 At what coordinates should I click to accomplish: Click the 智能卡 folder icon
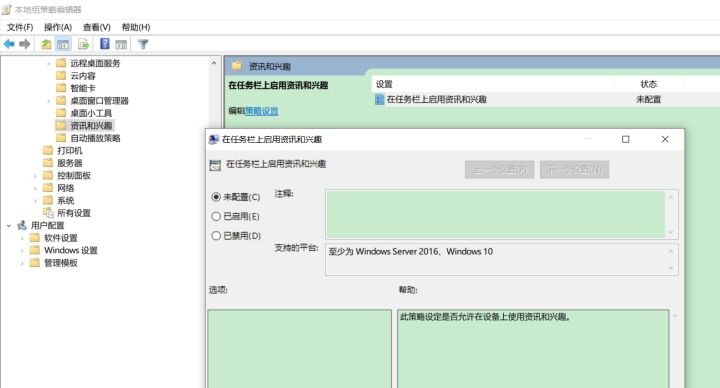pos(61,88)
